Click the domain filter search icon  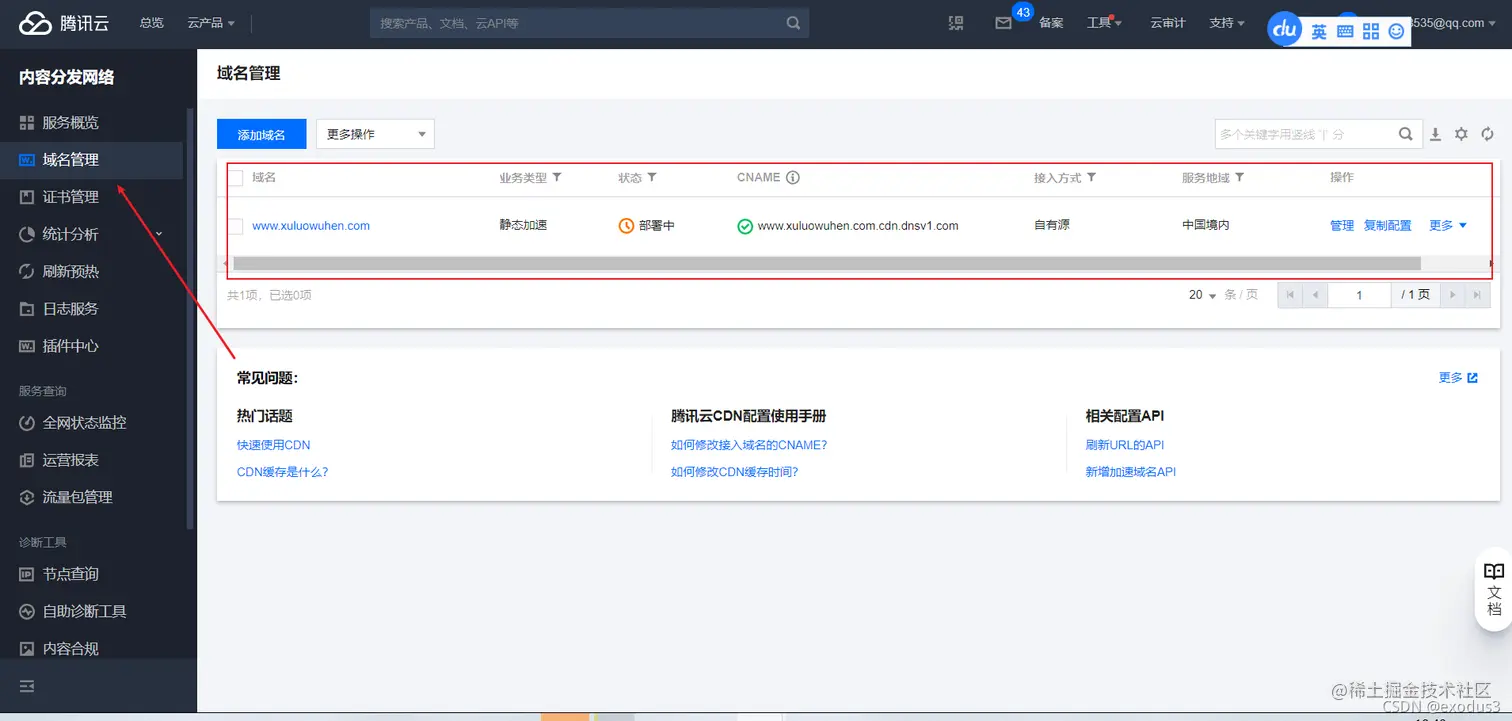pyautogui.click(x=1405, y=134)
